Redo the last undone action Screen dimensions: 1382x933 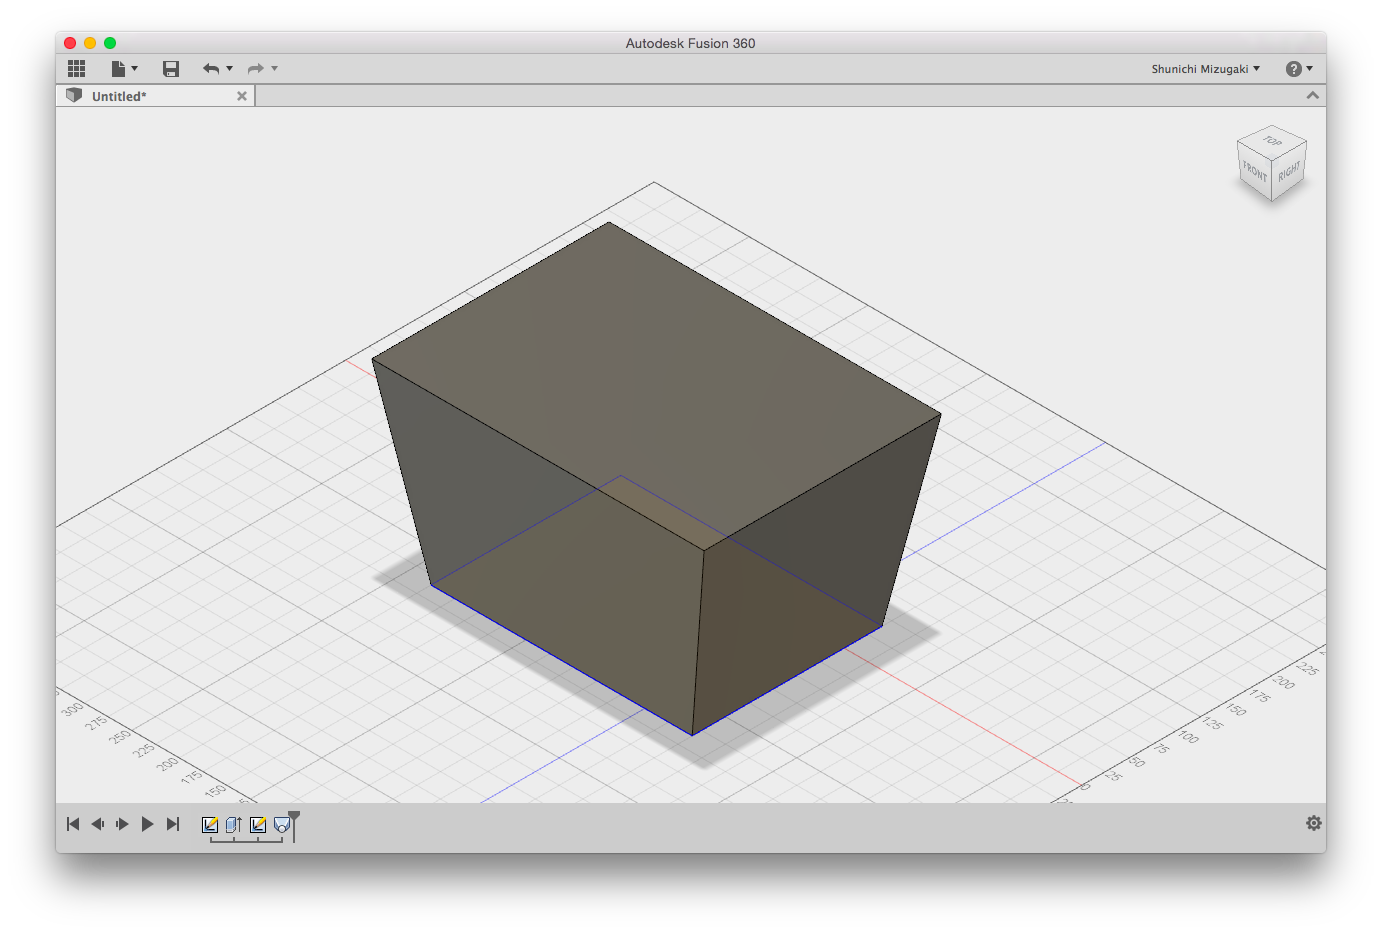pos(256,68)
